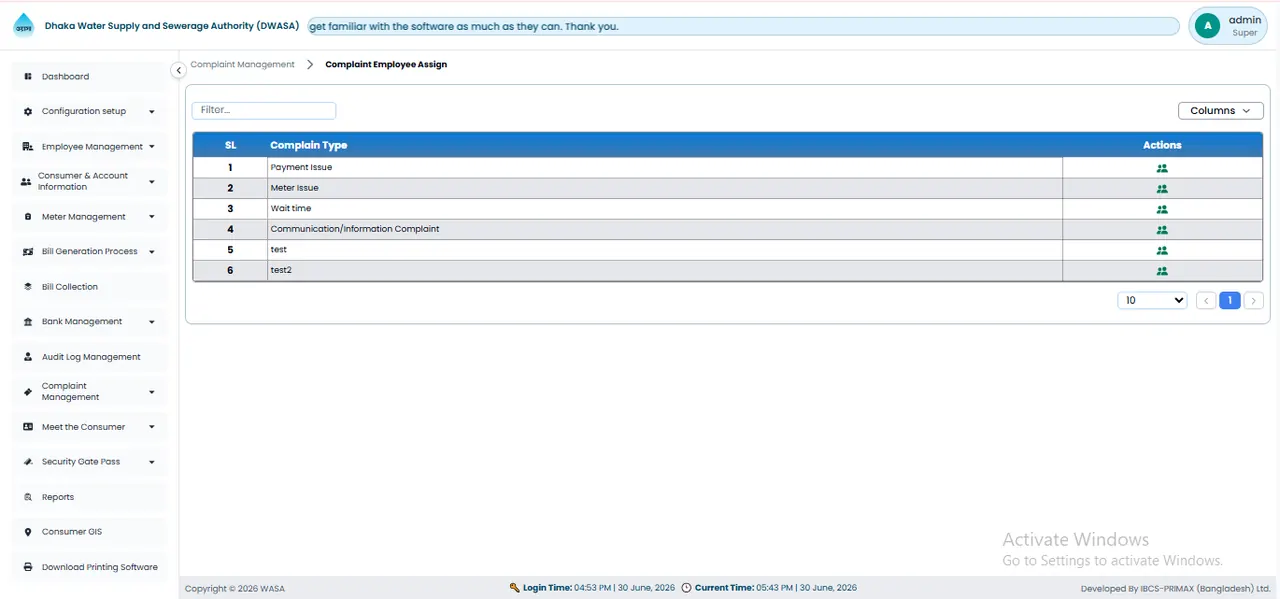Expand the Configuration setup menu arrow

(x=152, y=112)
